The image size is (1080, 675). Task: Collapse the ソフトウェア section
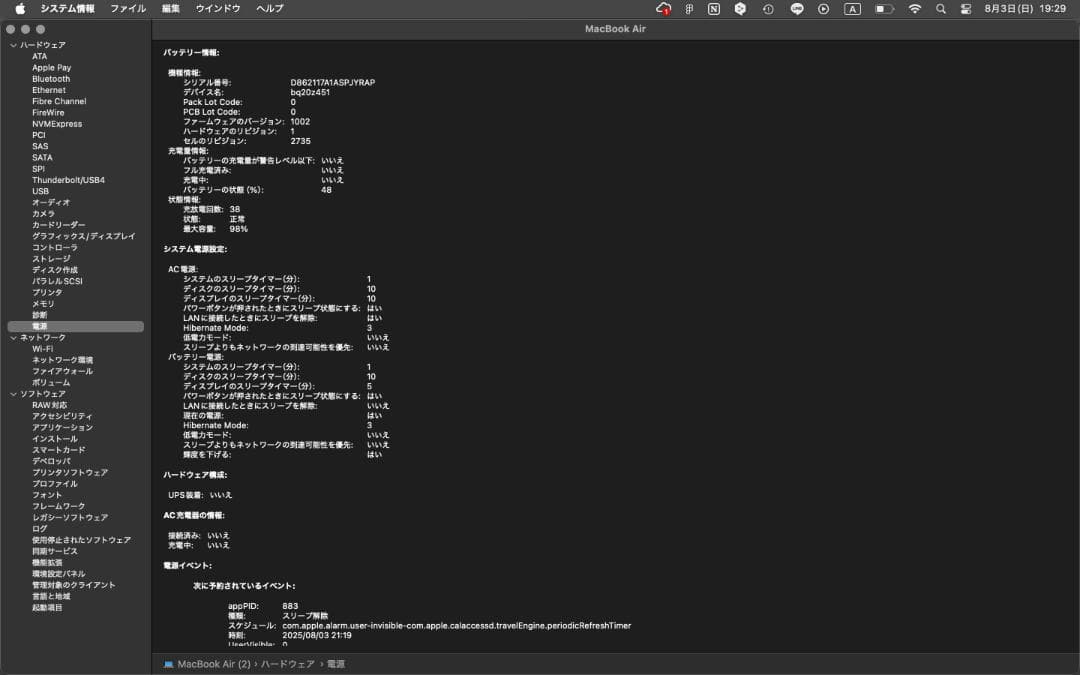point(12,394)
